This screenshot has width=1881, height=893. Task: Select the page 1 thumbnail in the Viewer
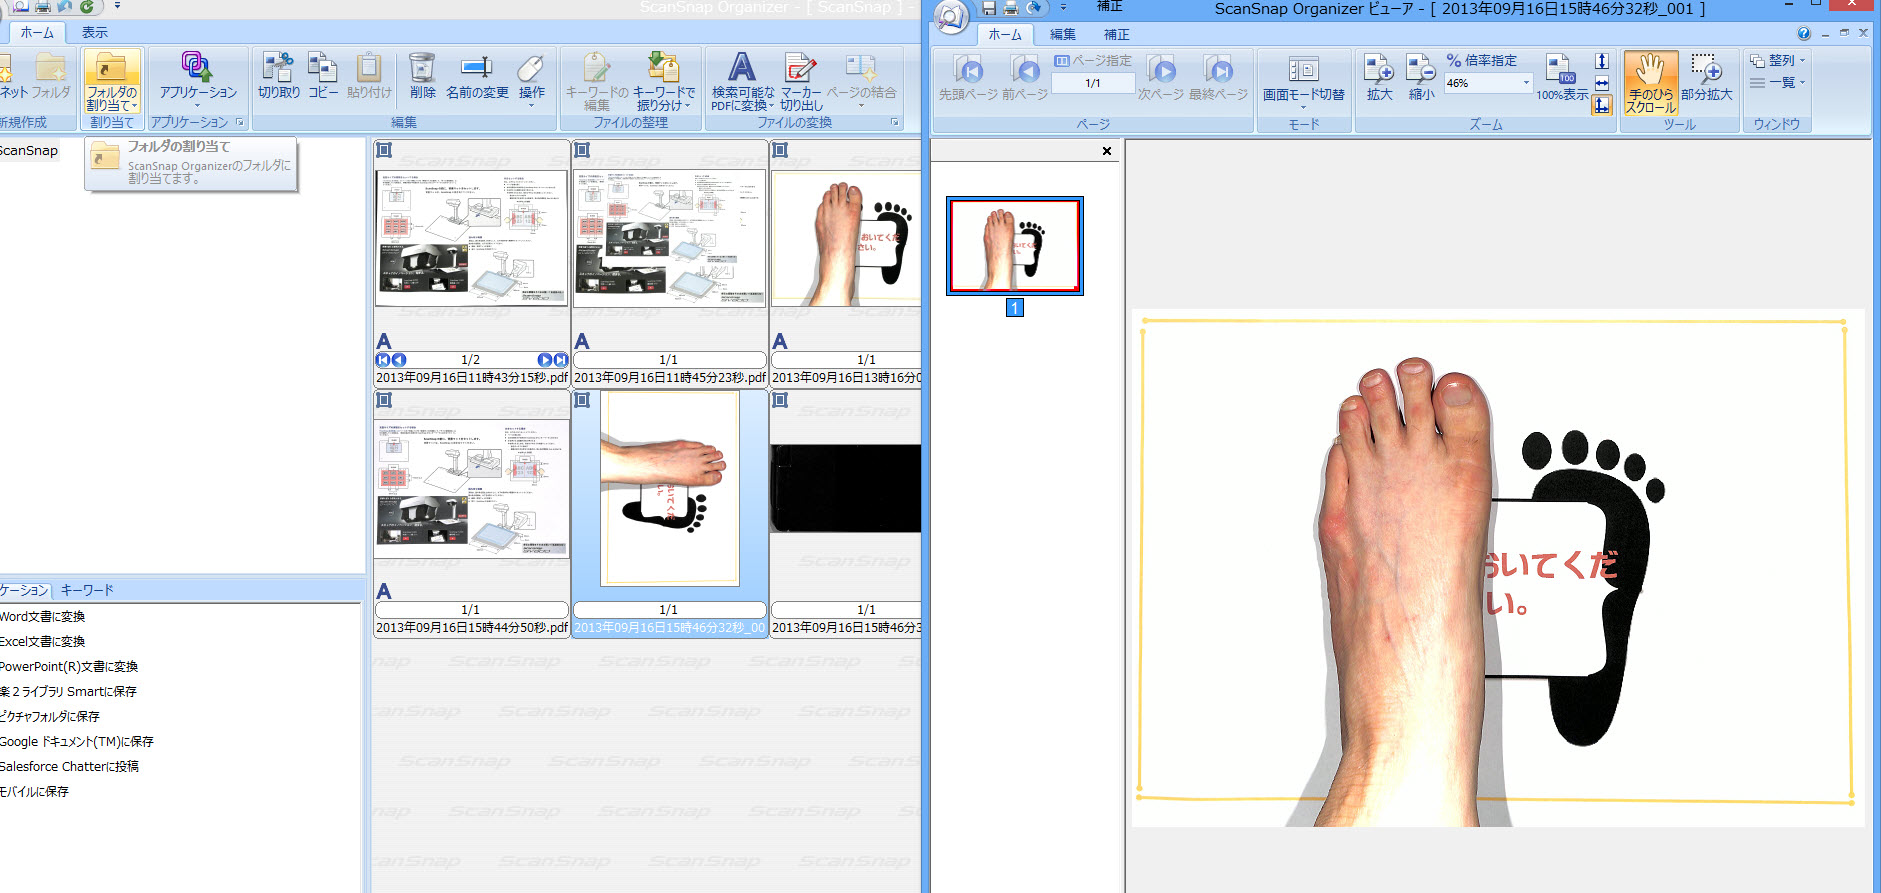(1015, 246)
